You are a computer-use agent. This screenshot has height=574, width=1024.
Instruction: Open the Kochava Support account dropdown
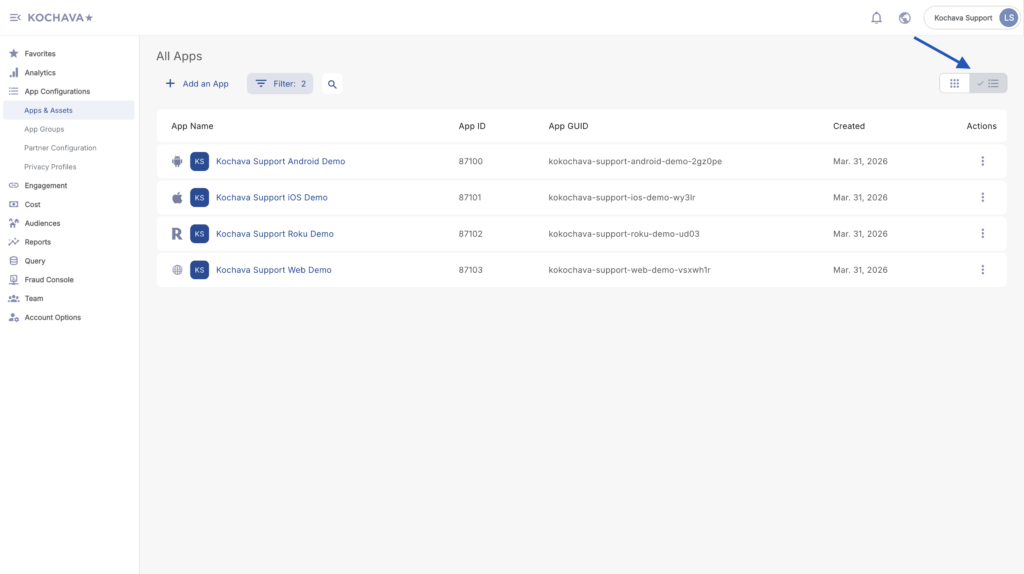coord(962,17)
